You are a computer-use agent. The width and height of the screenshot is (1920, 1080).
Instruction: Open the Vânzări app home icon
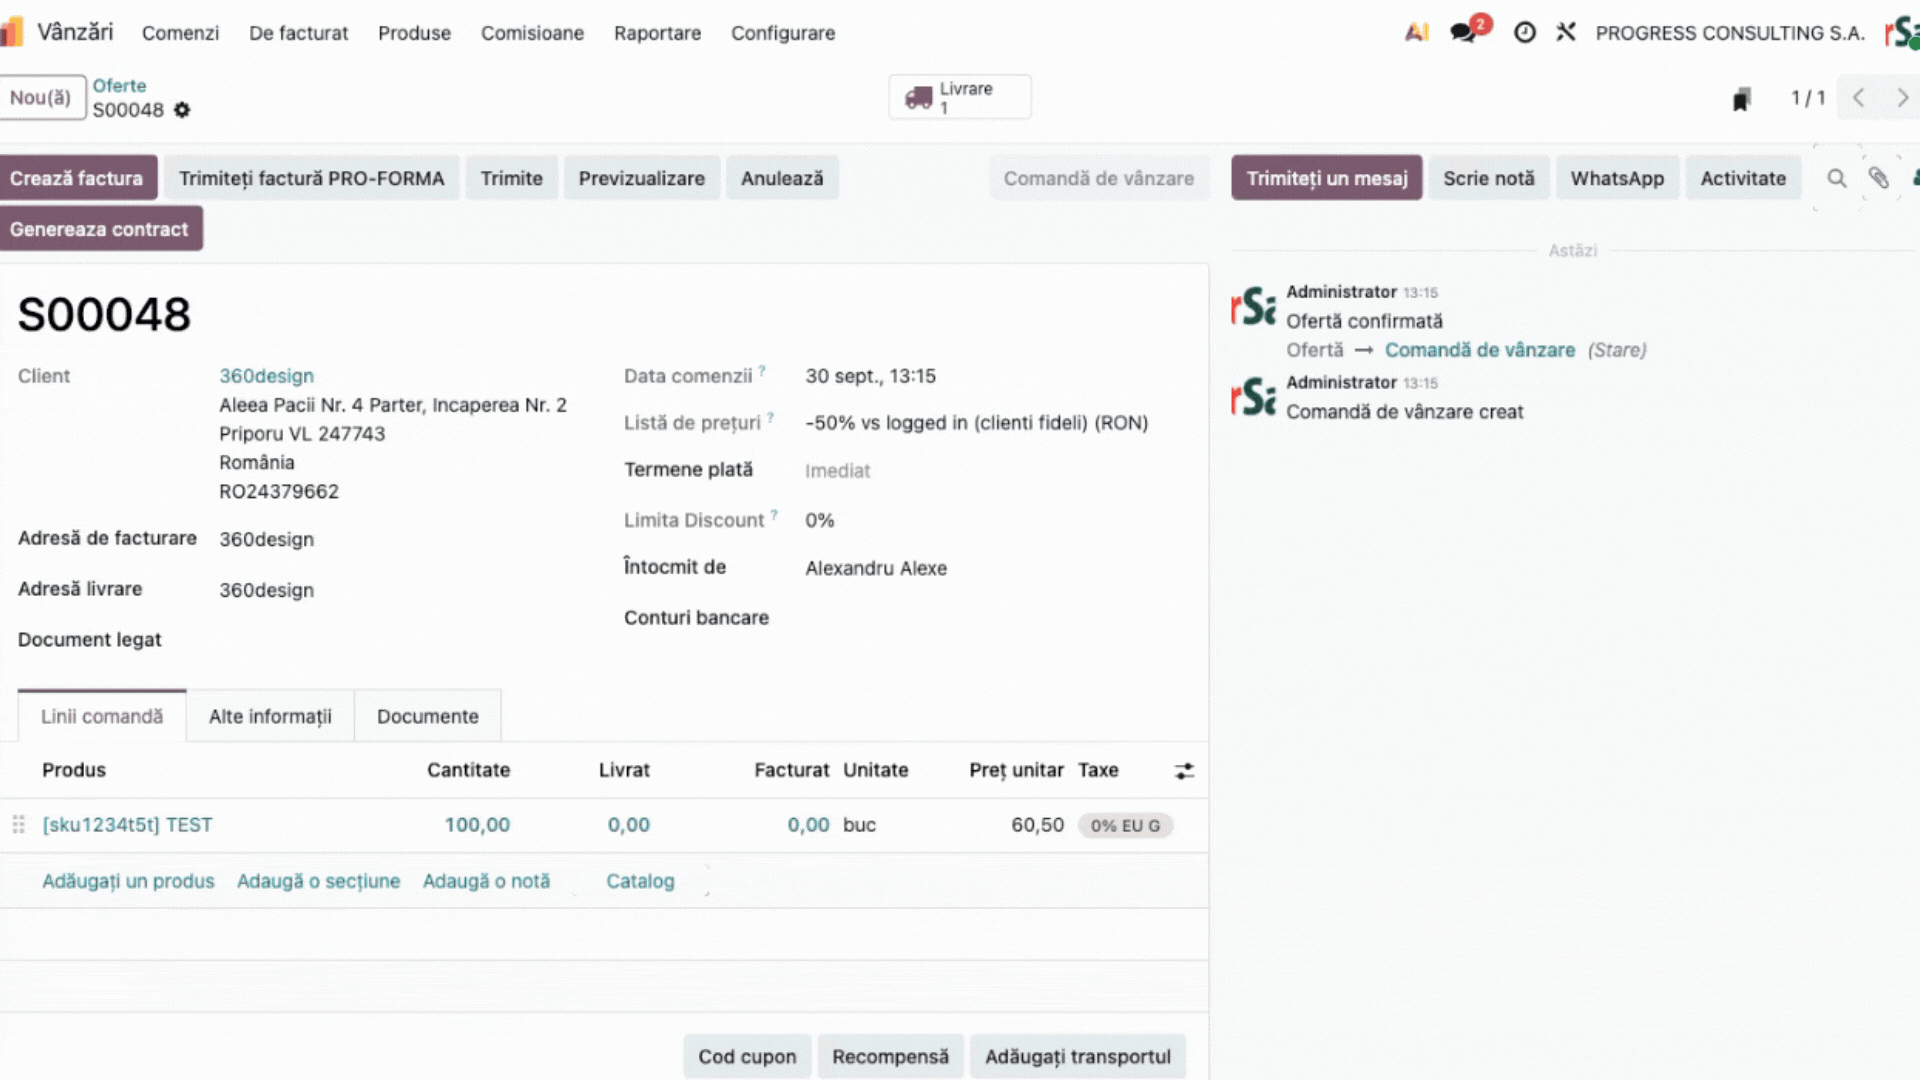click(11, 32)
